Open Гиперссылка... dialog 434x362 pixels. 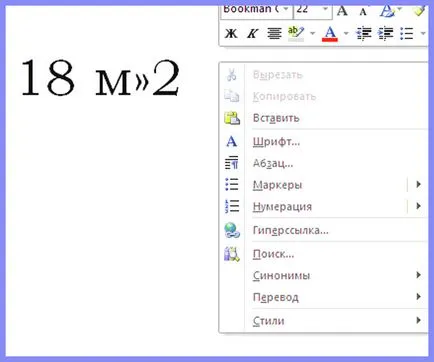click(x=291, y=230)
